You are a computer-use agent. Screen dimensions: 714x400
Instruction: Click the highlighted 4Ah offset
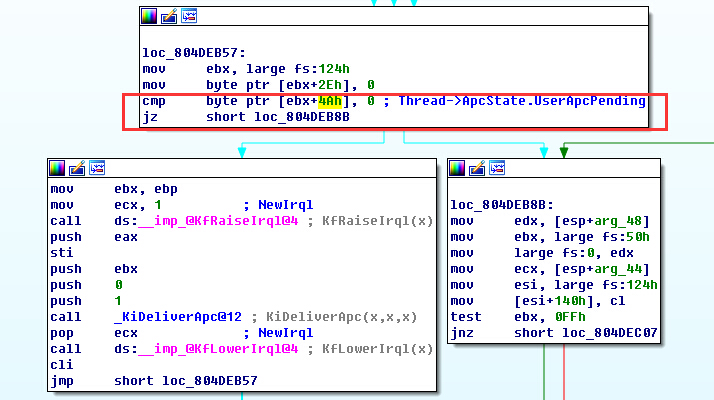(x=330, y=101)
